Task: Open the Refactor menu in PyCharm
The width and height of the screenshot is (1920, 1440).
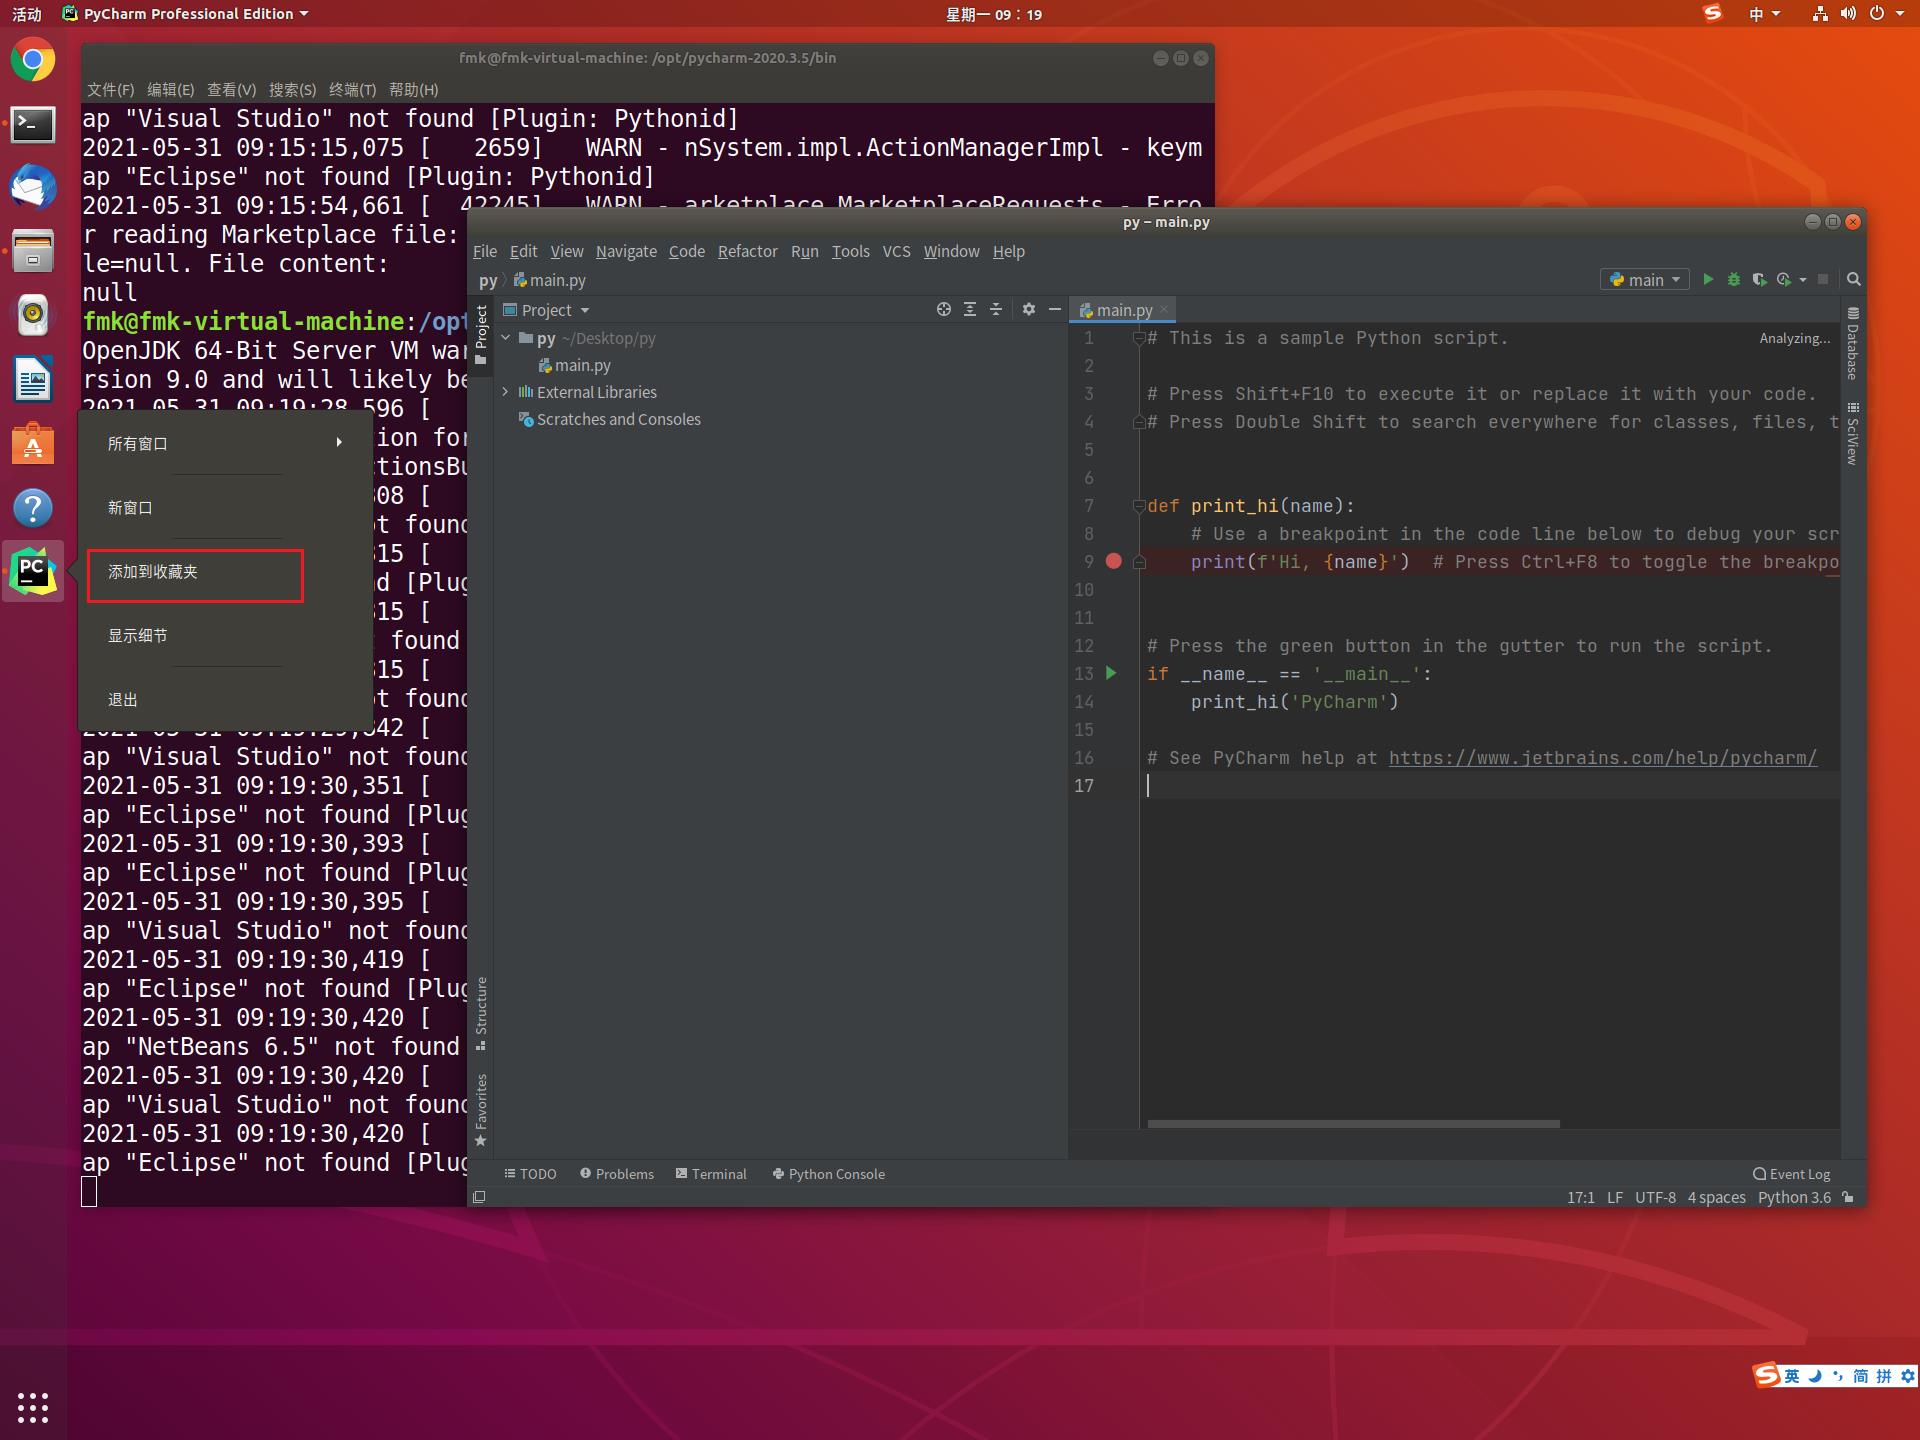Action: [747, 251]
